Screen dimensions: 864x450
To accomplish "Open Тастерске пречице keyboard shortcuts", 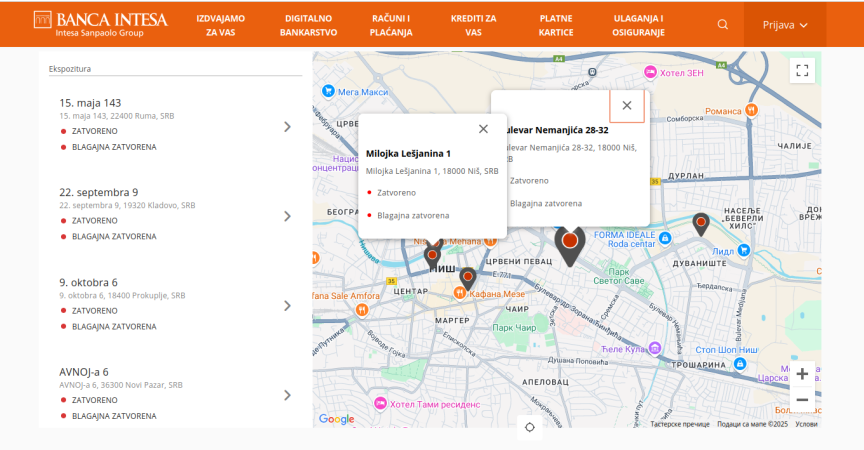I will pyautogui.click(x=679, y=424).
